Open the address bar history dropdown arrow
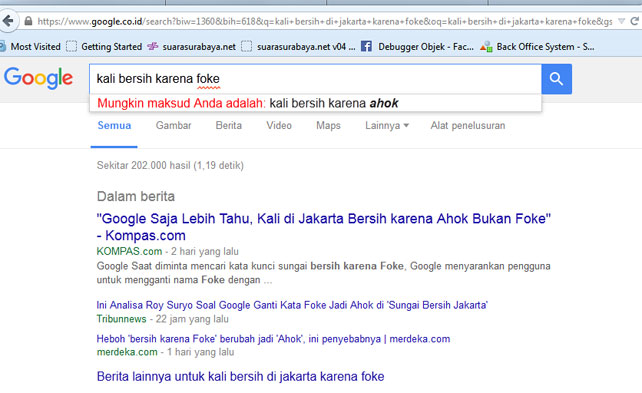This screenshot has height=393, width=642. [622, 21]
